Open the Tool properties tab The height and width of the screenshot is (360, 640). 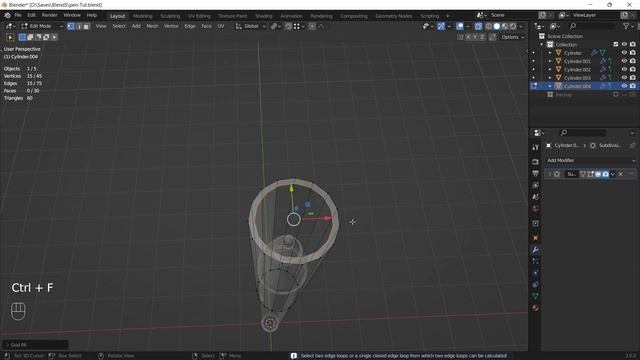[536, 147]
